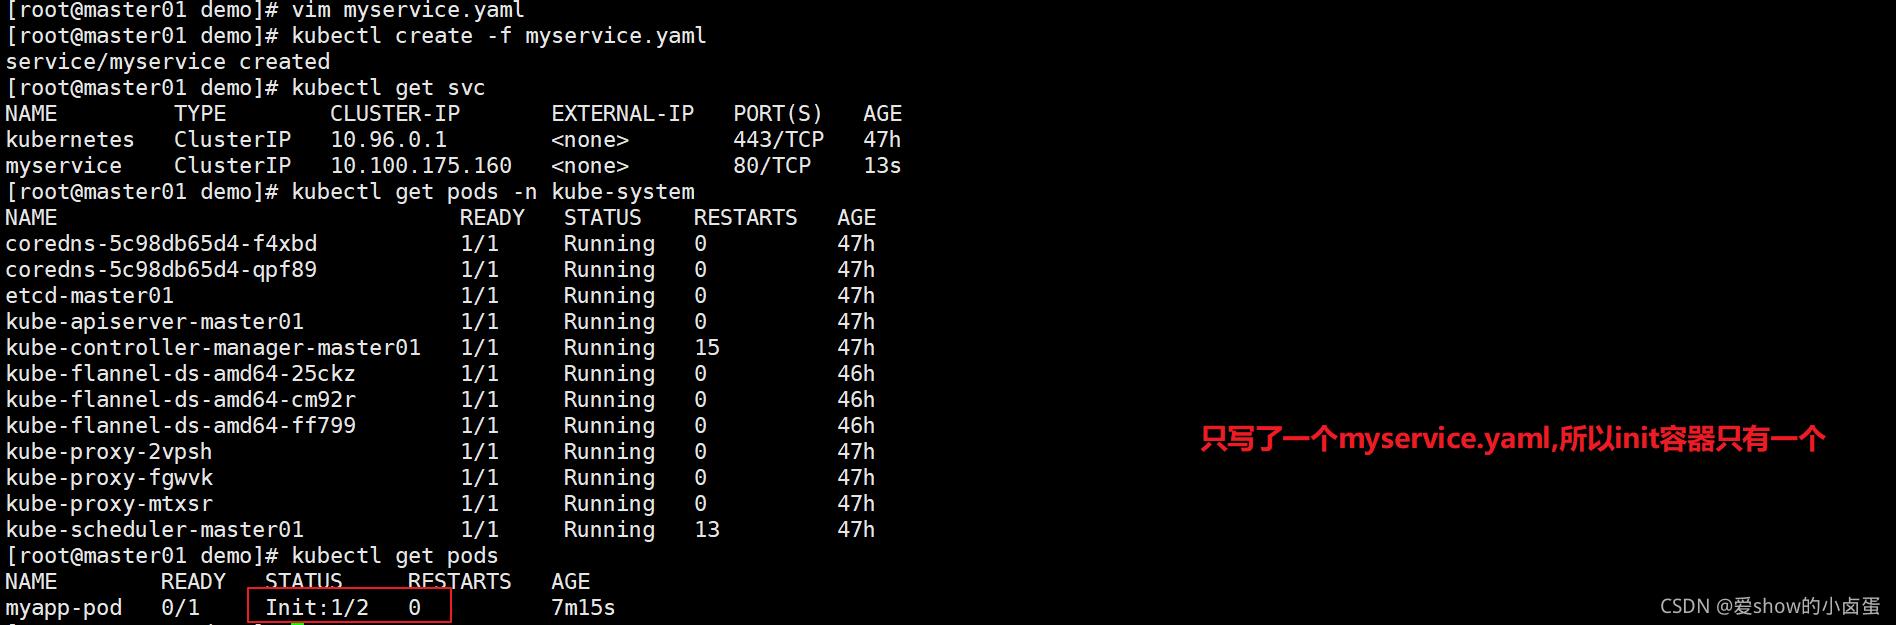This screenshot has height=625, width=1896.
Task: Click the CSDN watermark text
Action: tap(1769, 606)
